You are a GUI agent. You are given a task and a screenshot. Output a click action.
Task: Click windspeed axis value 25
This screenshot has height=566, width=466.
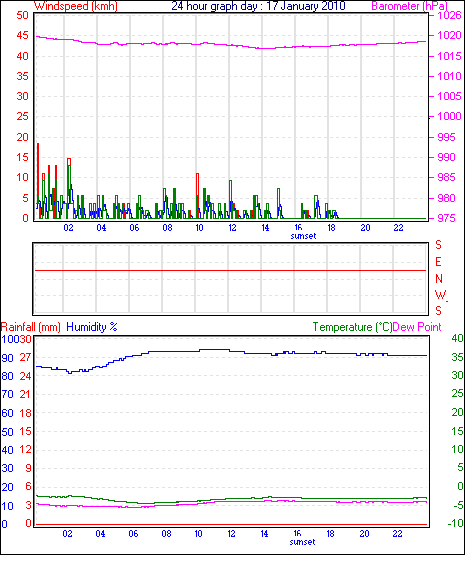pos(22,116)
